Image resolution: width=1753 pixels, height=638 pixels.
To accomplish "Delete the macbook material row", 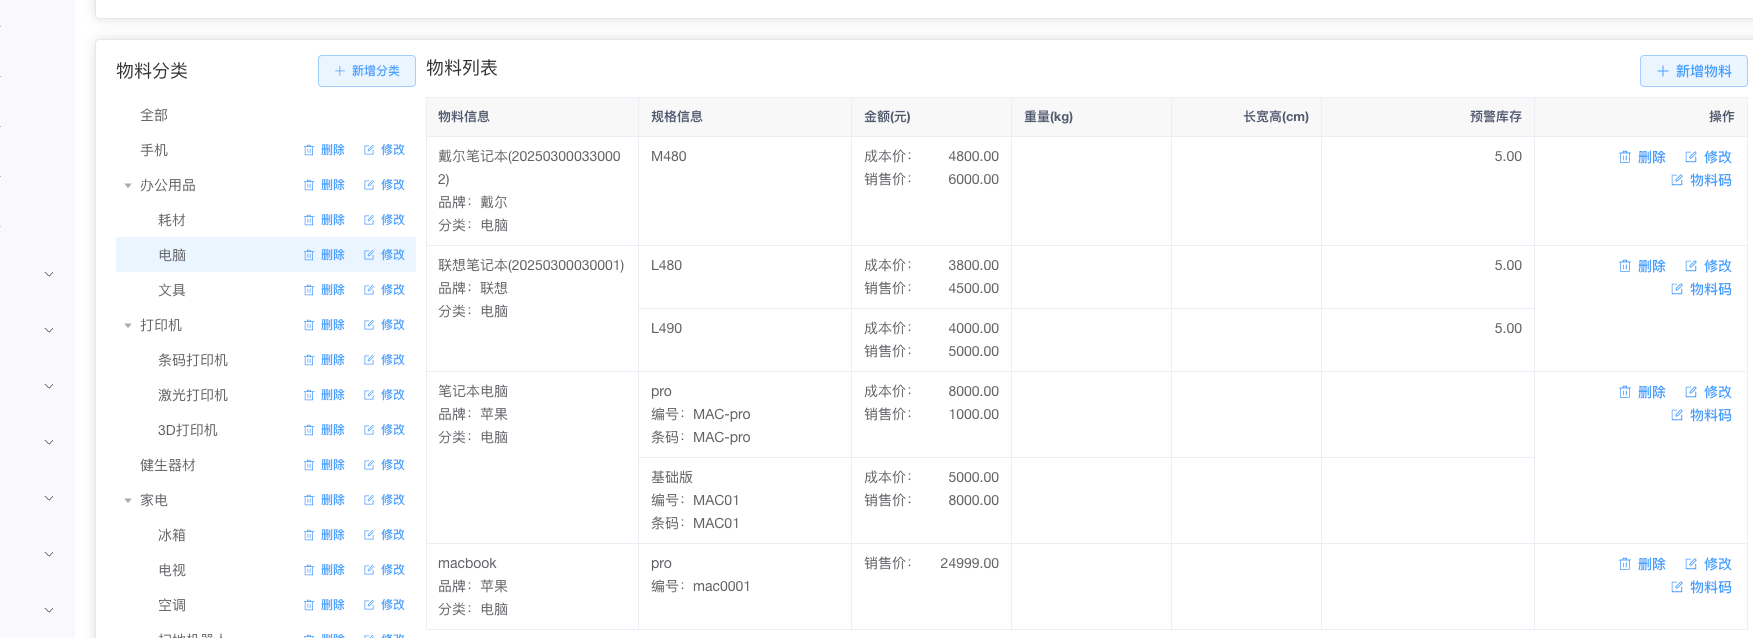I will [x=1642, y=564].
